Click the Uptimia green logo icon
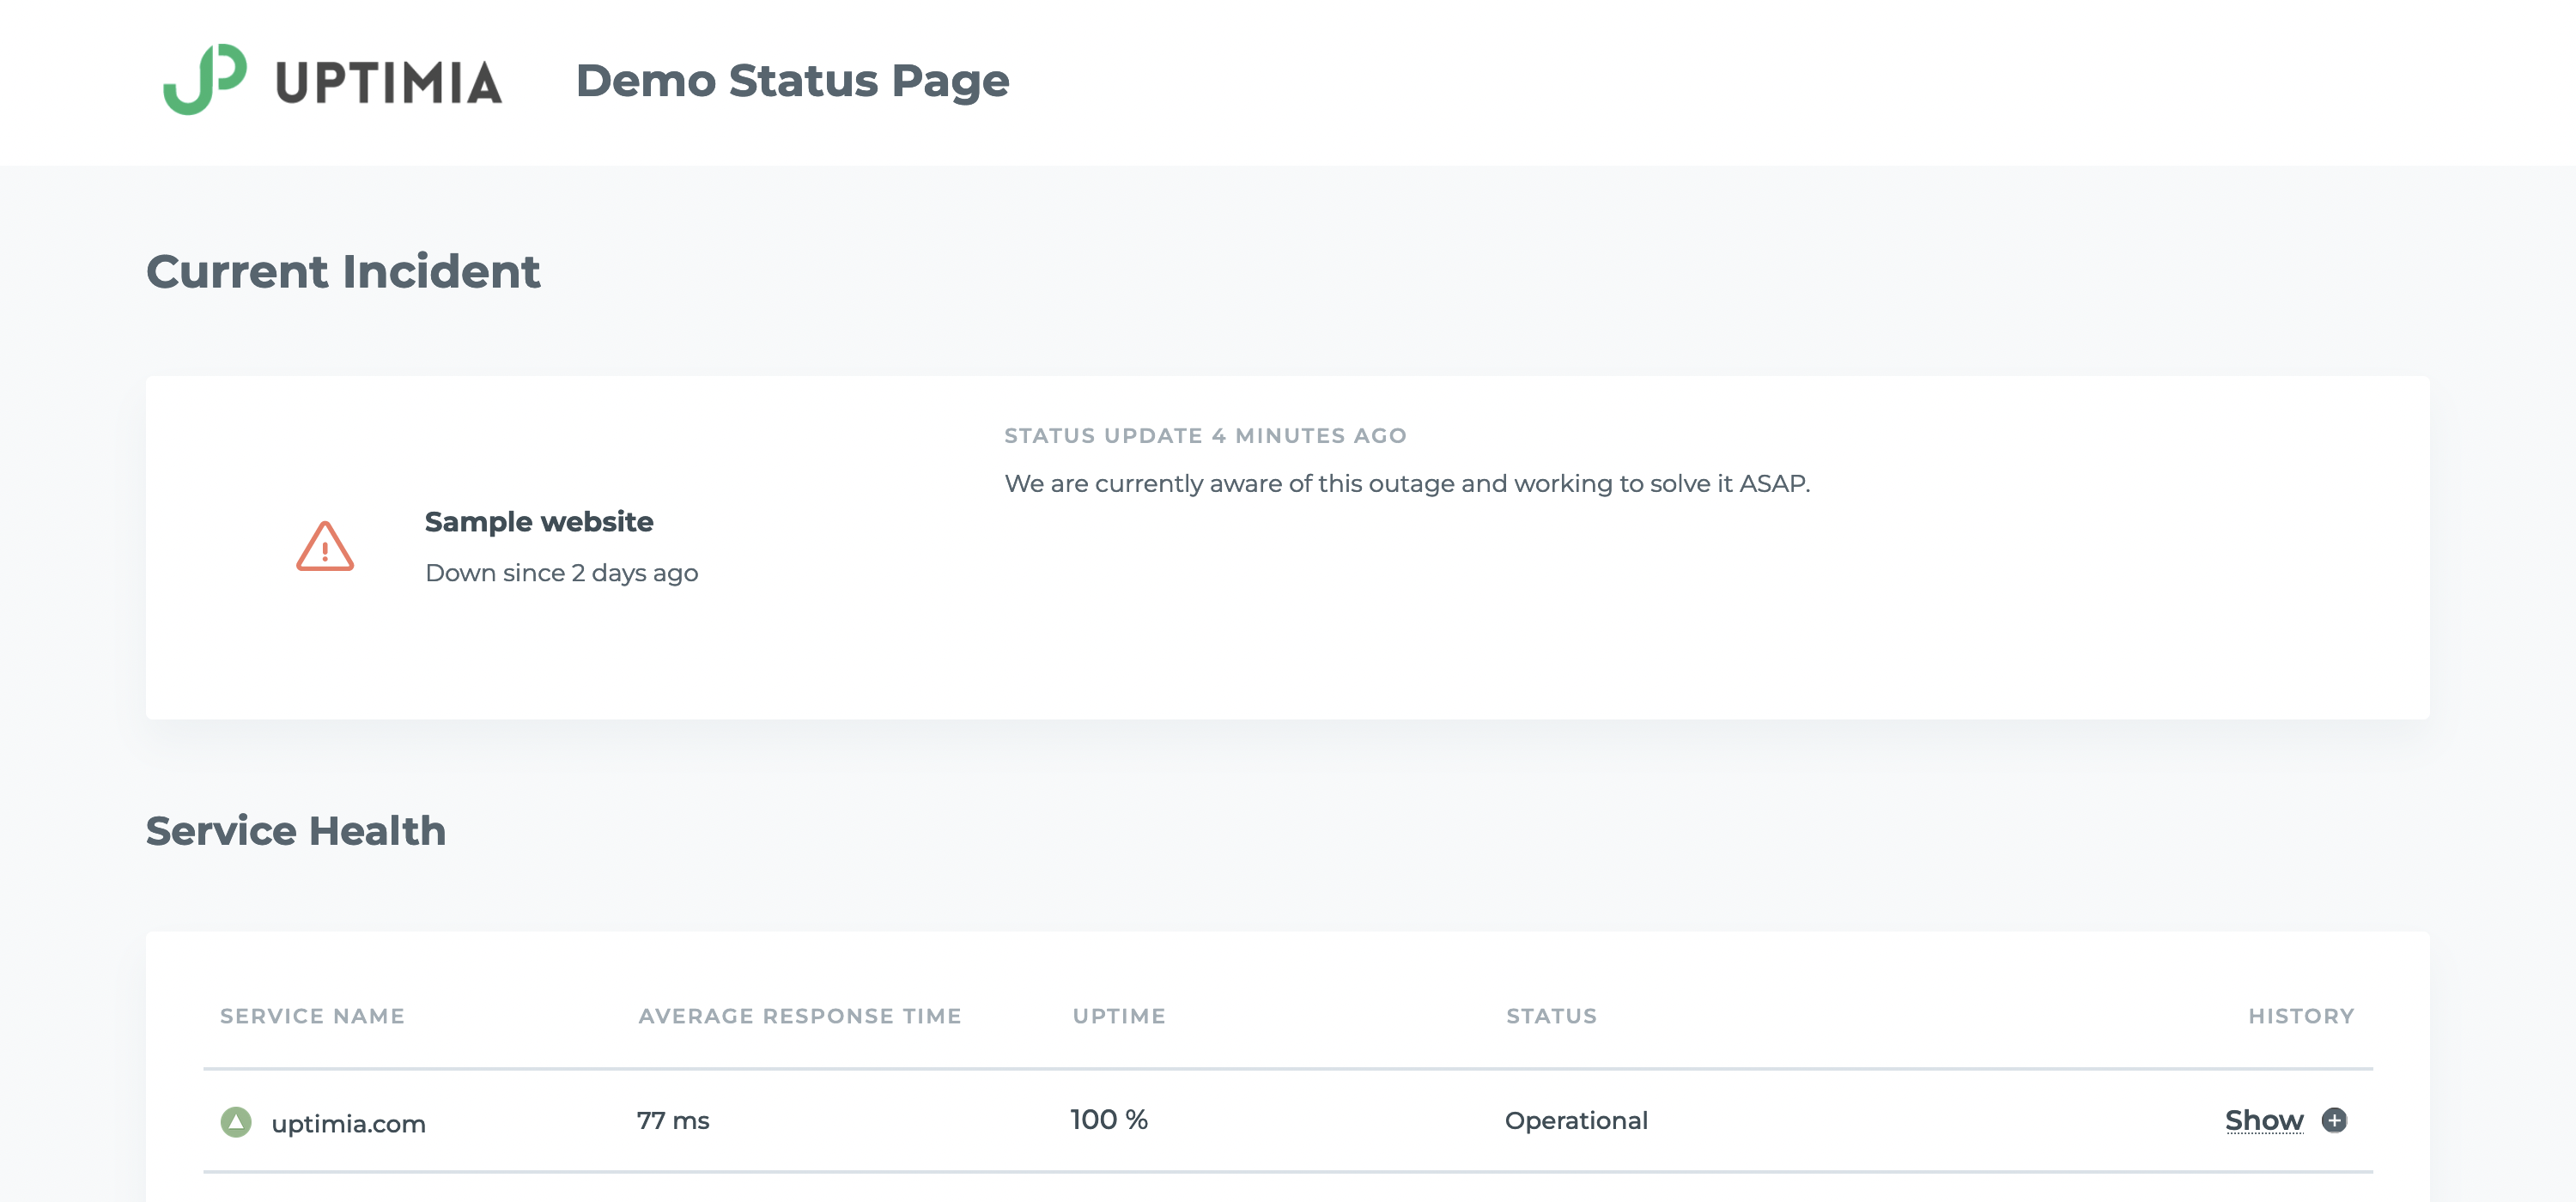This screenshot has height=1202, width=2576. point(205,79)
